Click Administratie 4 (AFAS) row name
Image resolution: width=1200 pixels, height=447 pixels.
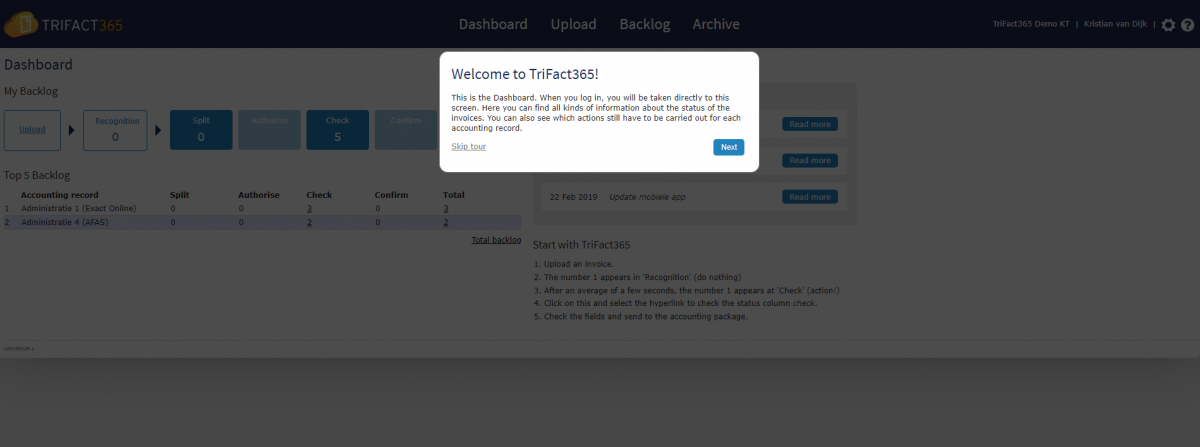(x=66, y=222)
